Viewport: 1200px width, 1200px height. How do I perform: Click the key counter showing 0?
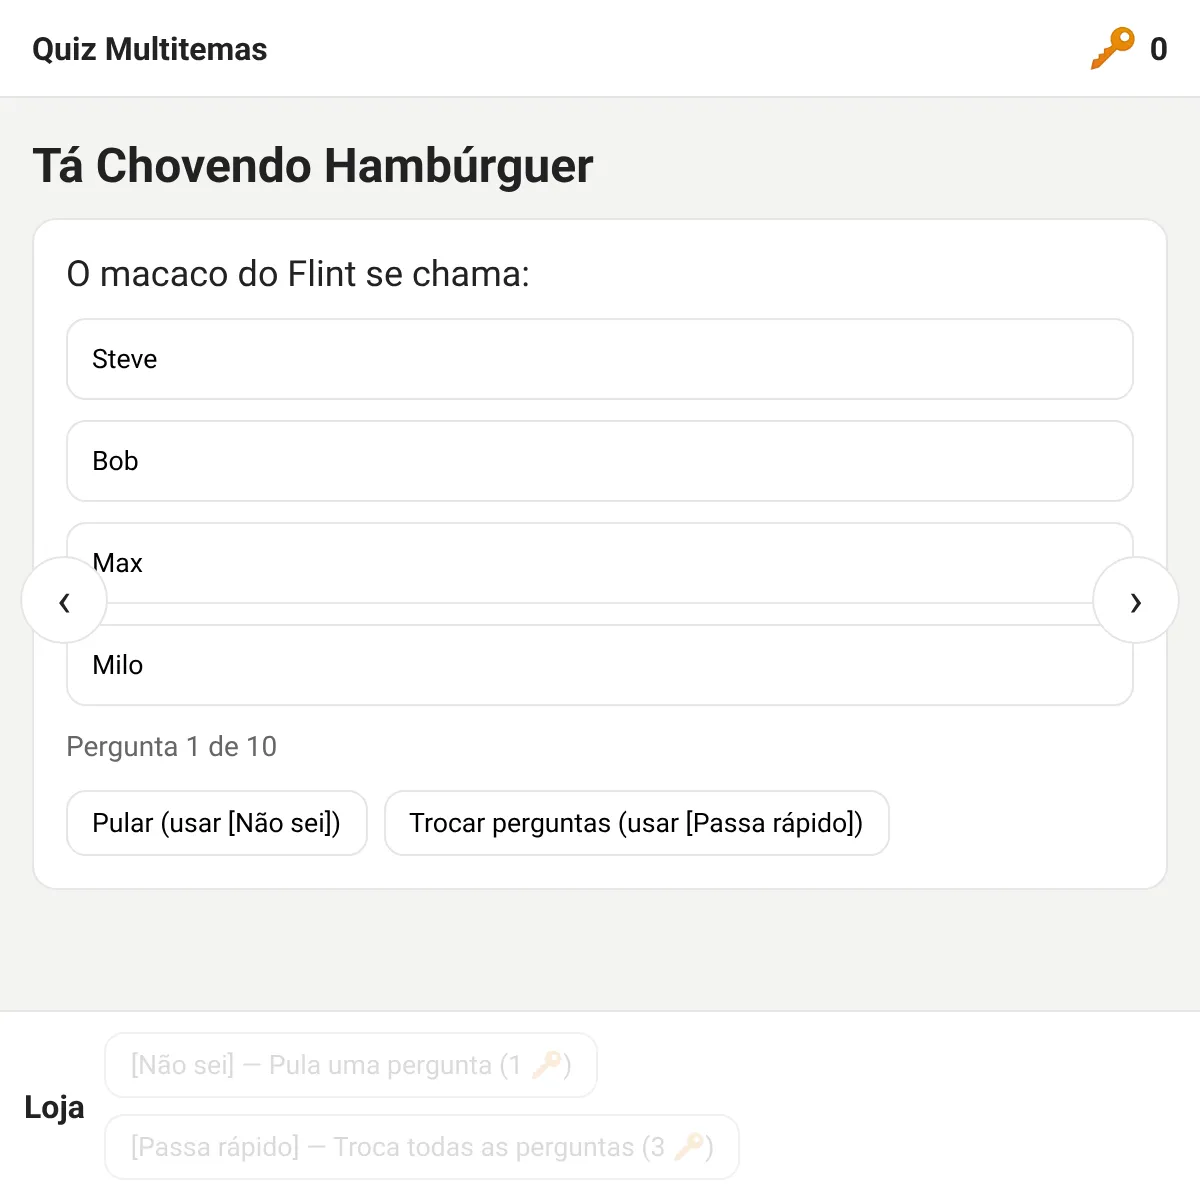coord(1158,49)
